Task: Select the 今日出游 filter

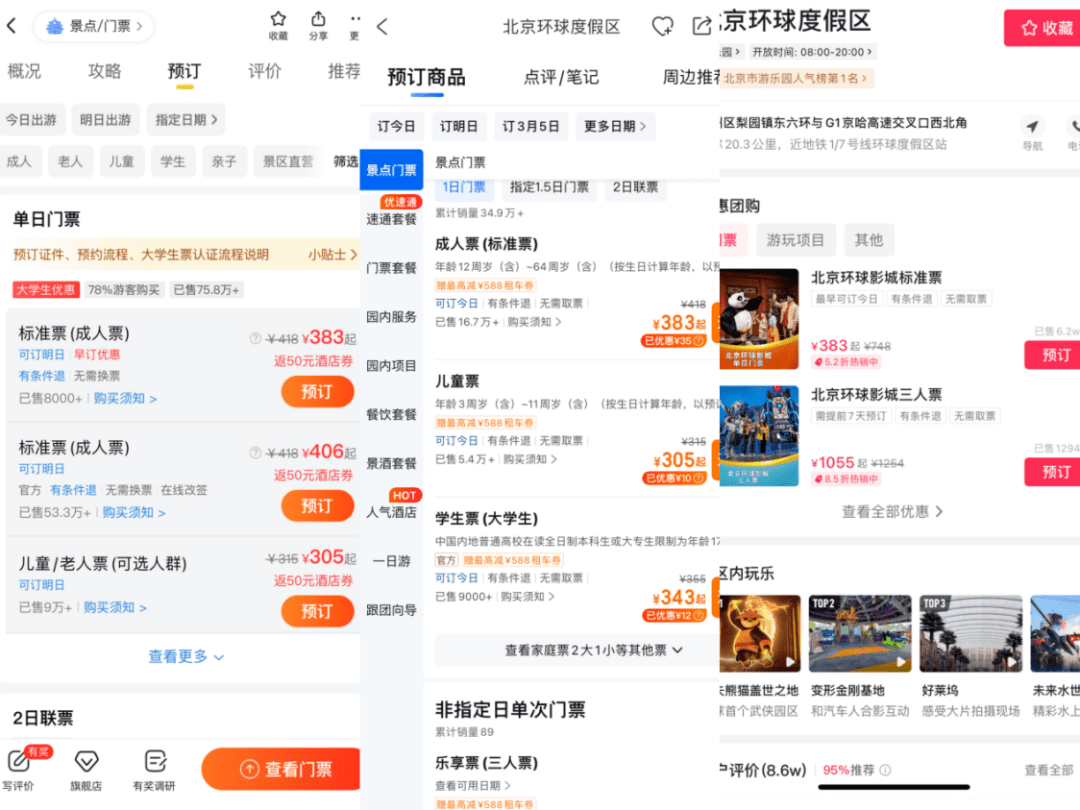Action: (x=32, y=120)
